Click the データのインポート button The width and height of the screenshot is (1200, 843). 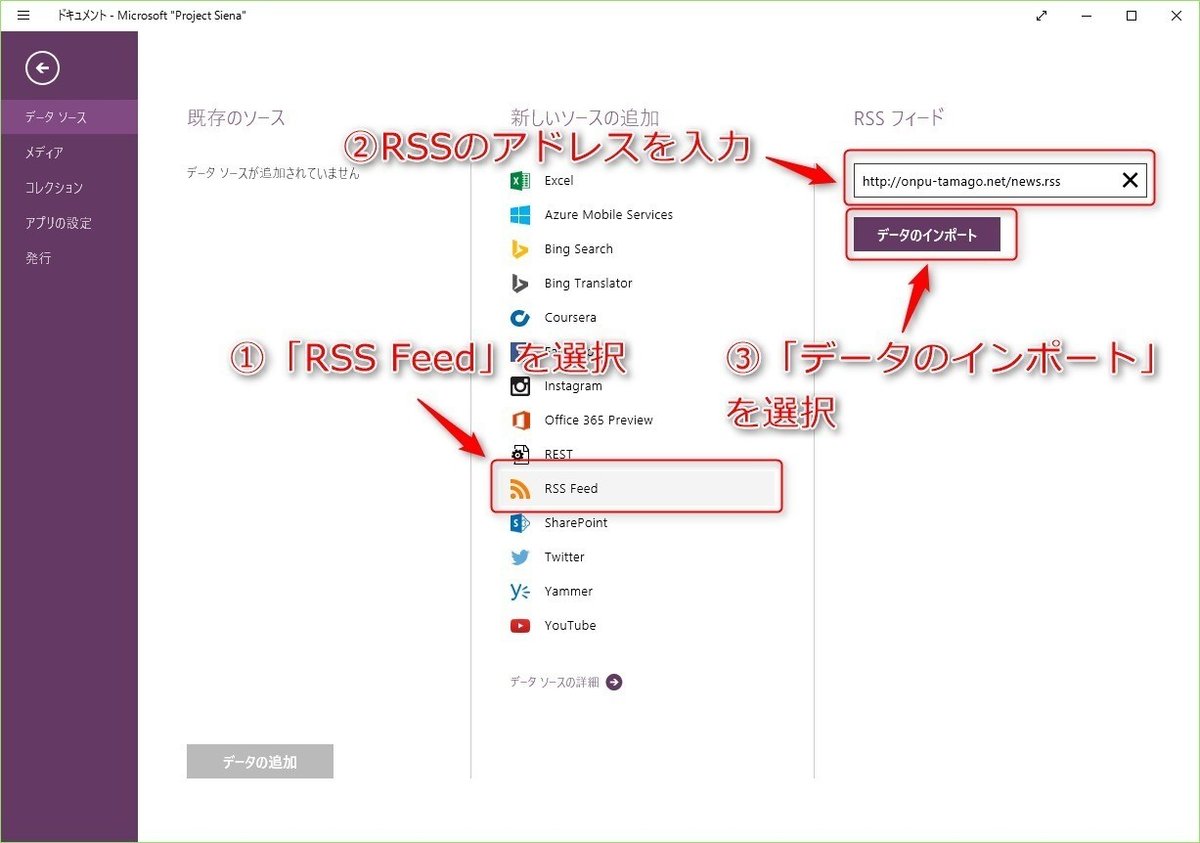(927, 235)
